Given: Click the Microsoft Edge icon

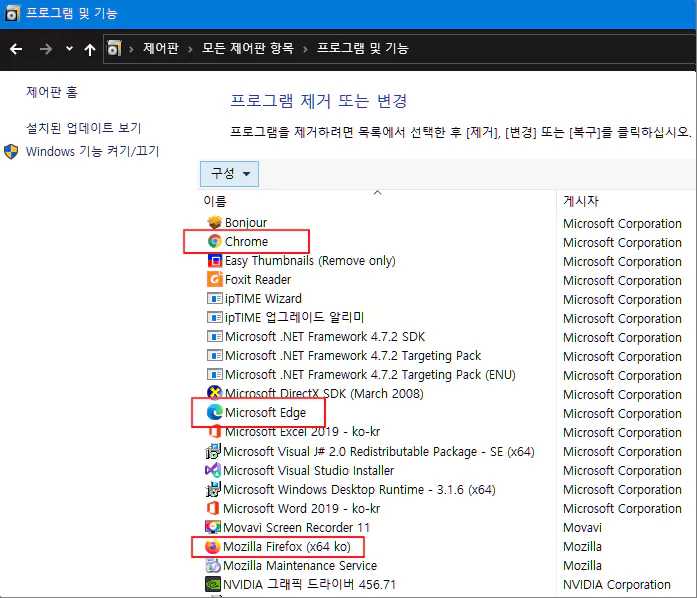Looking at the screenshot, I should [x=215, y=412].
